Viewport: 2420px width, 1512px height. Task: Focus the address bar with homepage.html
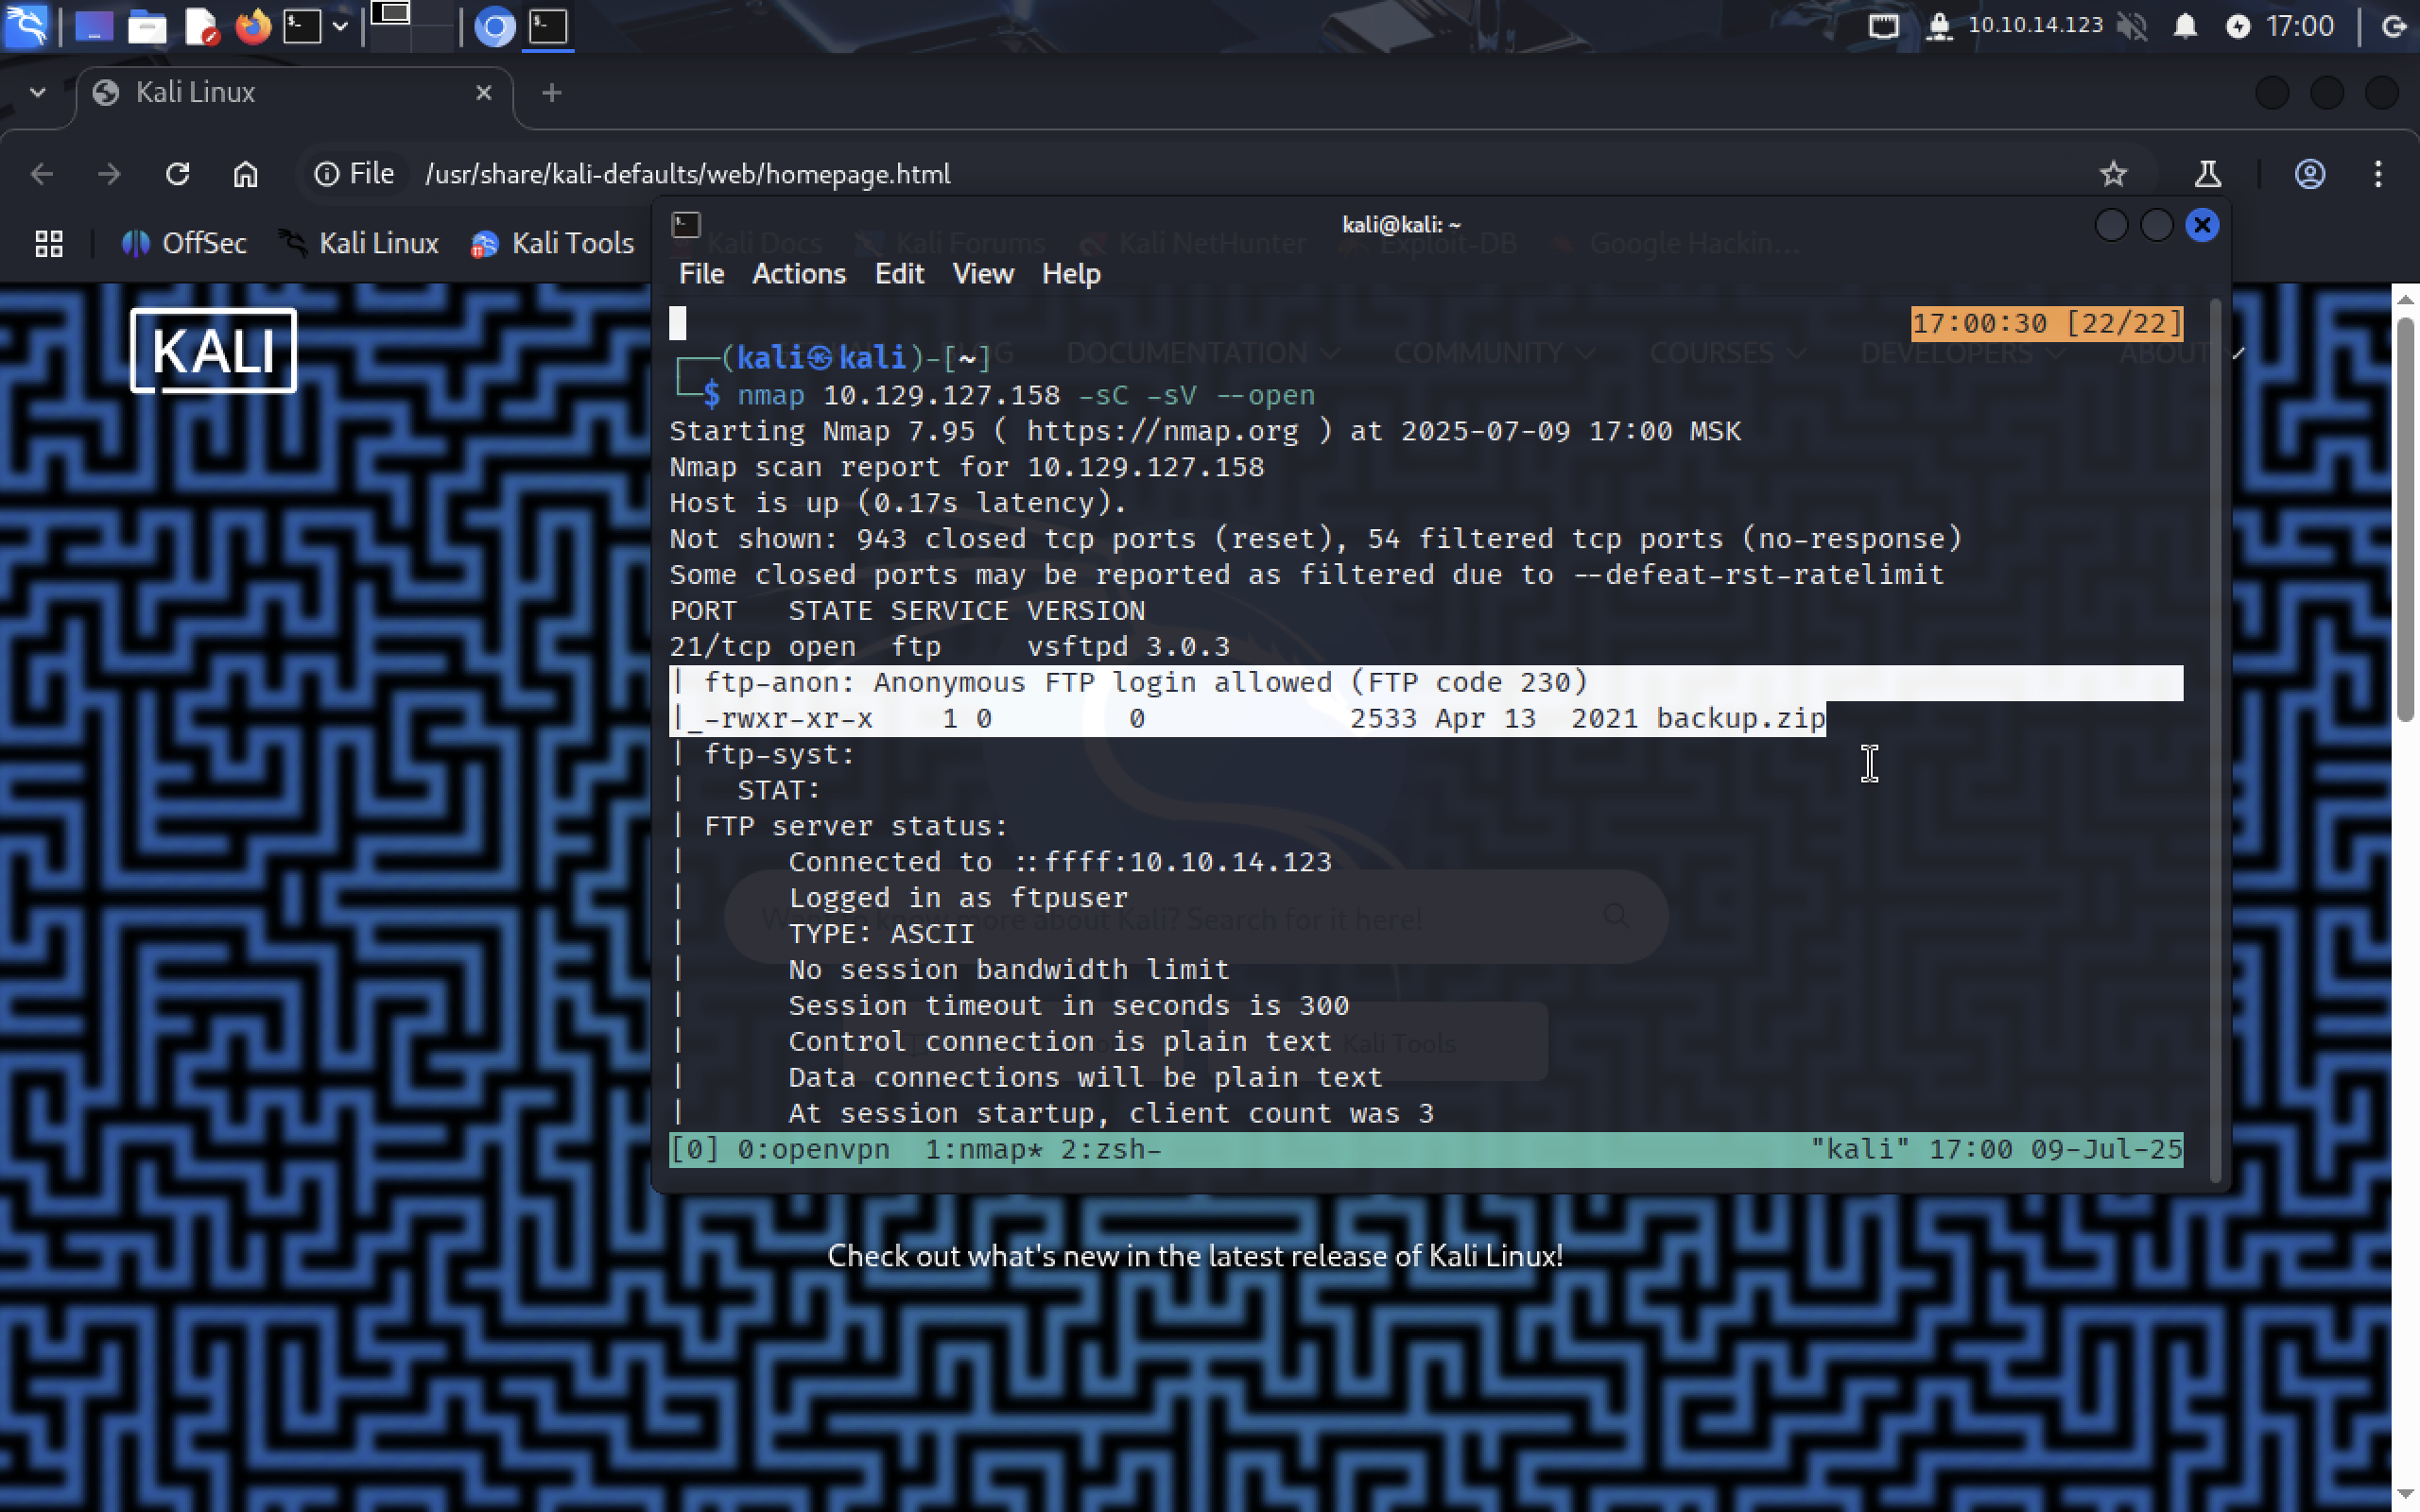coord(688,174)
